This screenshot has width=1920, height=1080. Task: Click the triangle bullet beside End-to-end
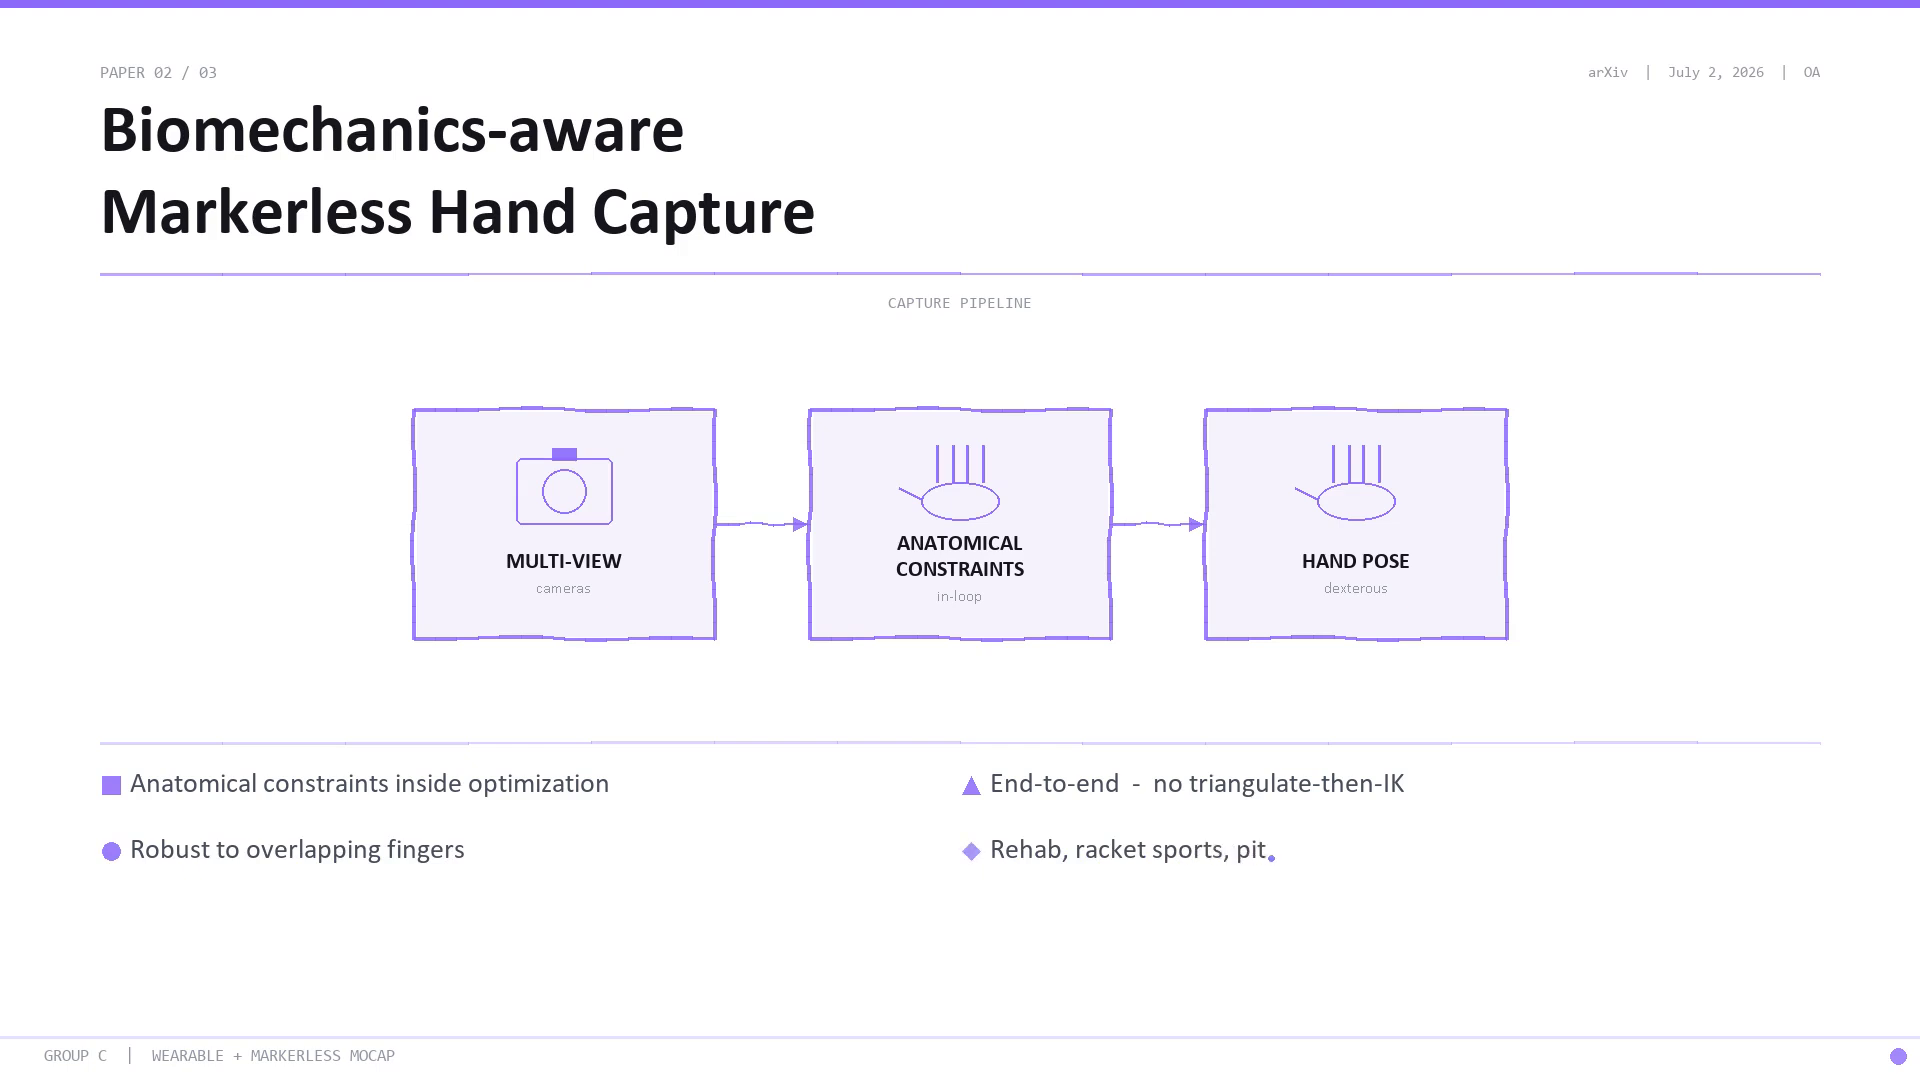[x=971, y=786]
